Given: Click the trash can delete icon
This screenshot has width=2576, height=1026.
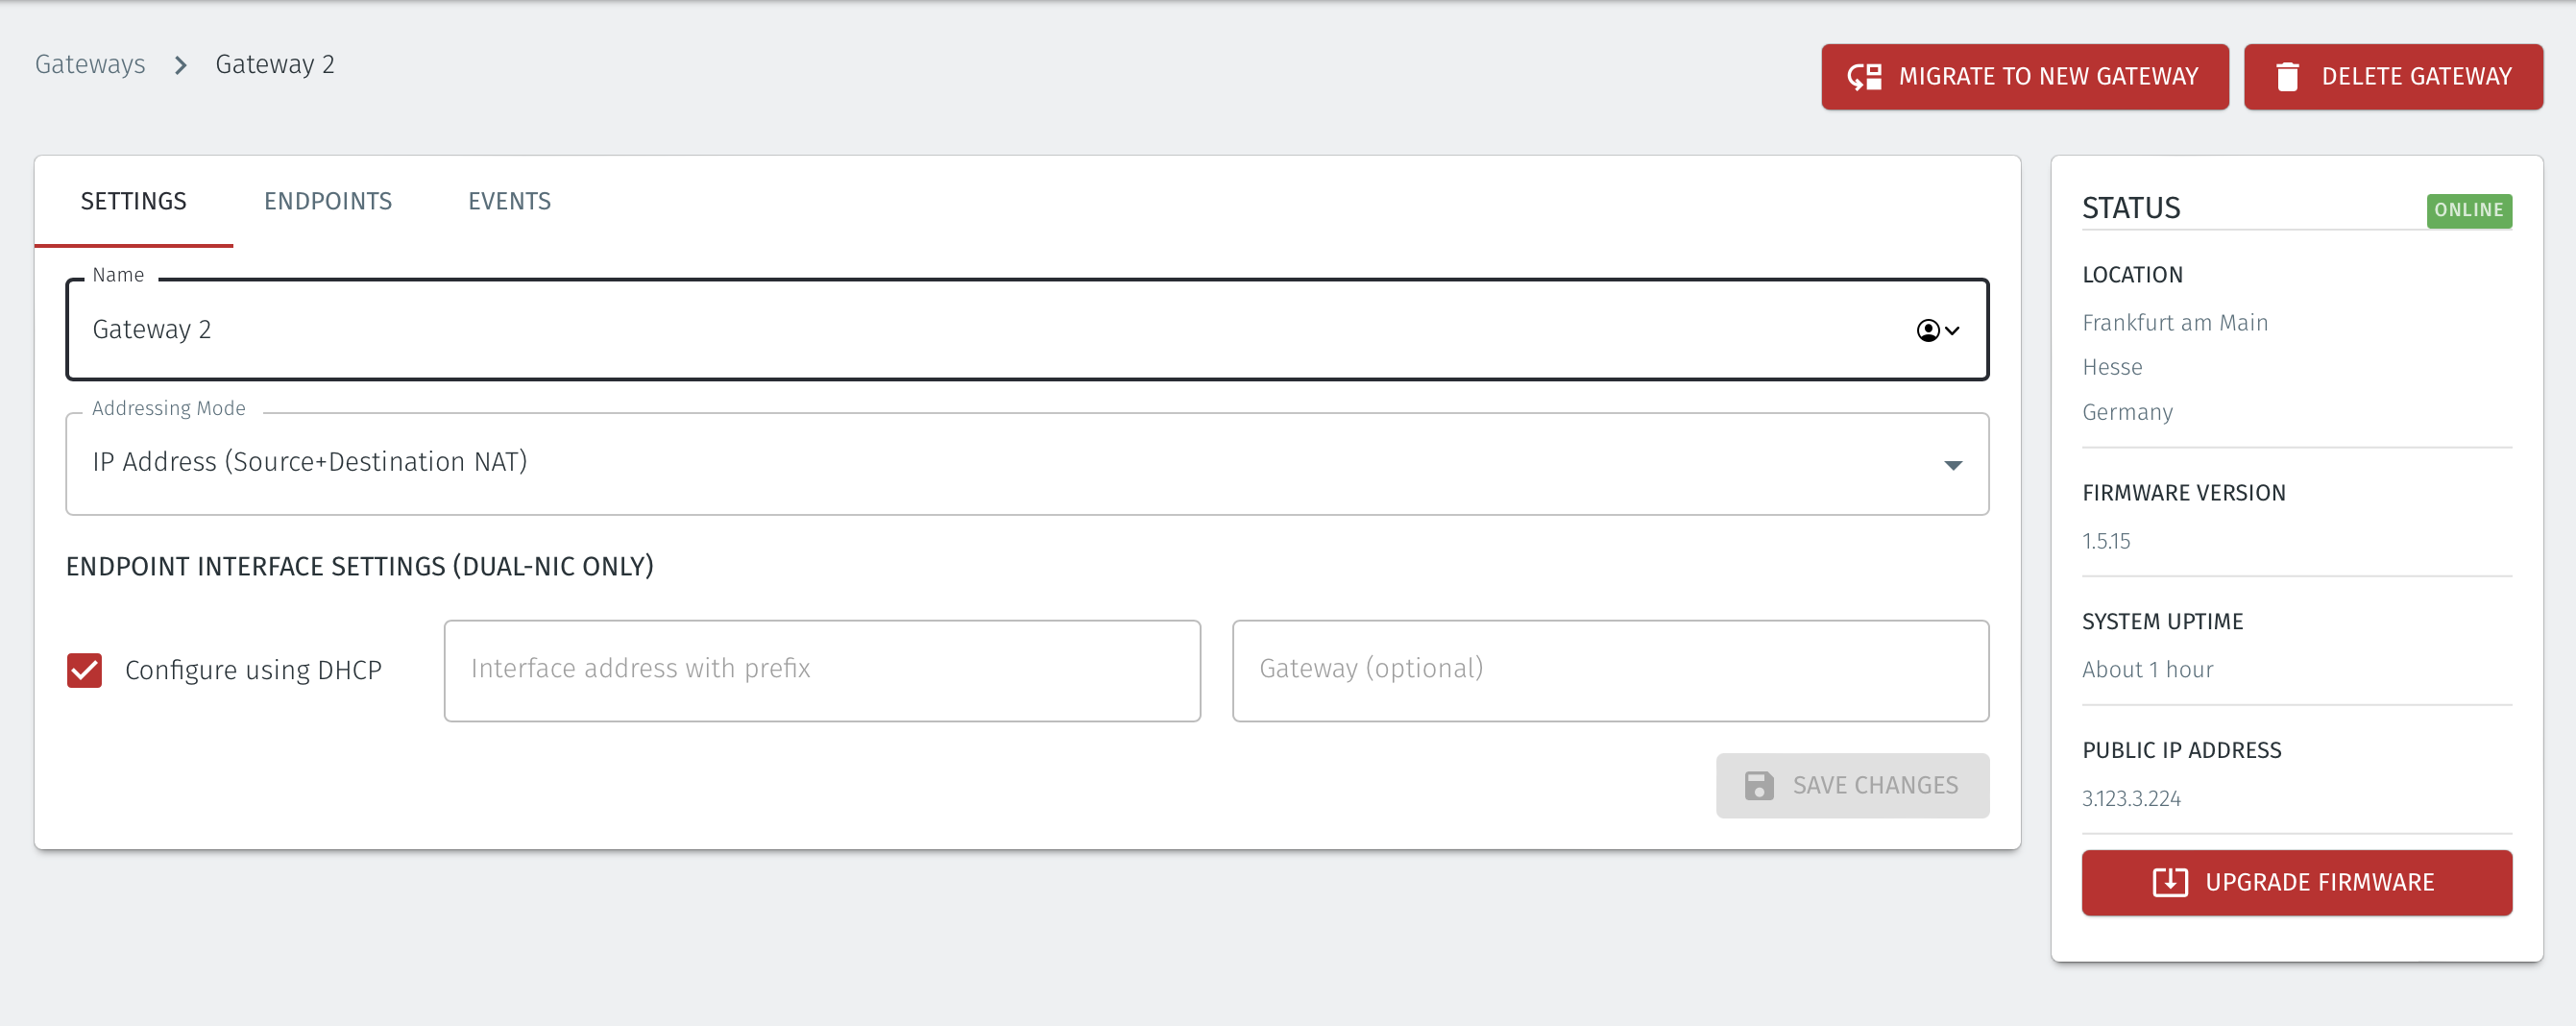Looking at the screenshot, I should (x=2287, y=77).
